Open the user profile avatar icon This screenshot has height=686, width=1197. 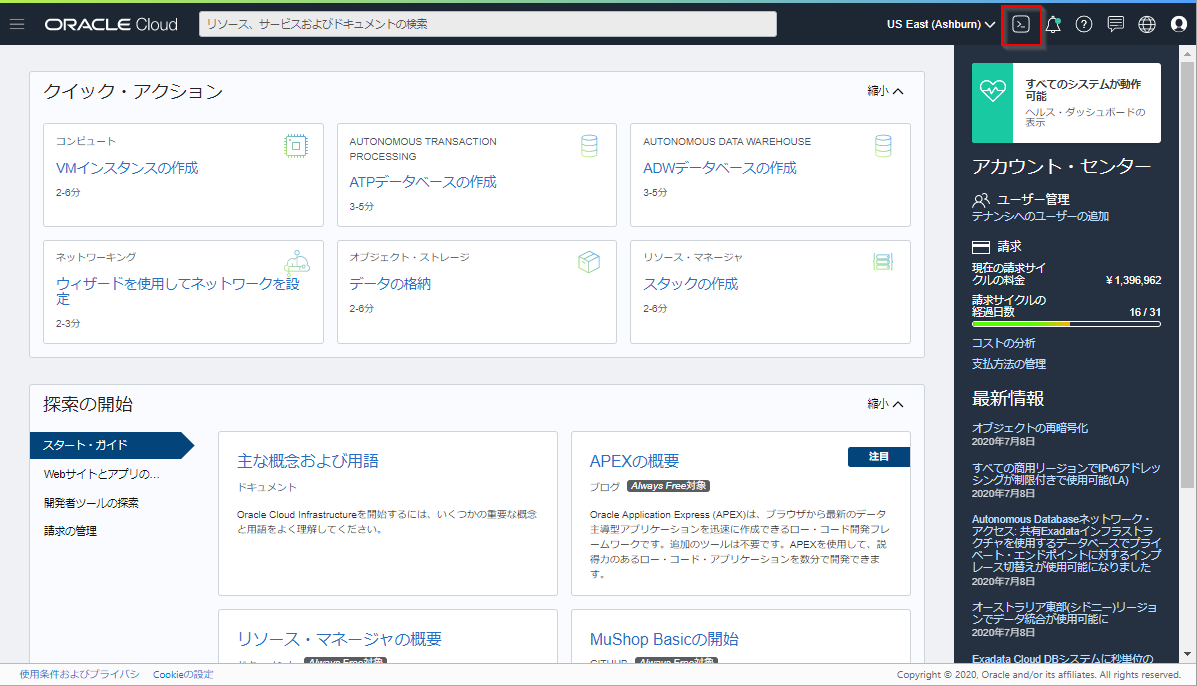(1178, 25)
